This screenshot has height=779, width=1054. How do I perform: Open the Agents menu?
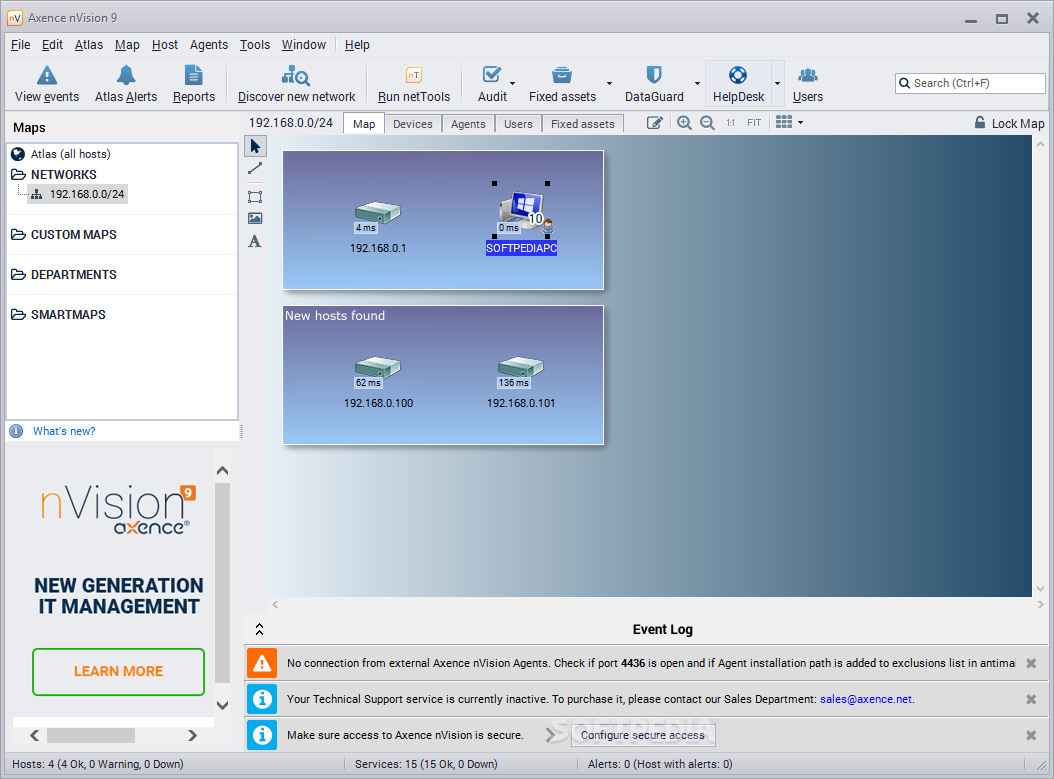209,45
